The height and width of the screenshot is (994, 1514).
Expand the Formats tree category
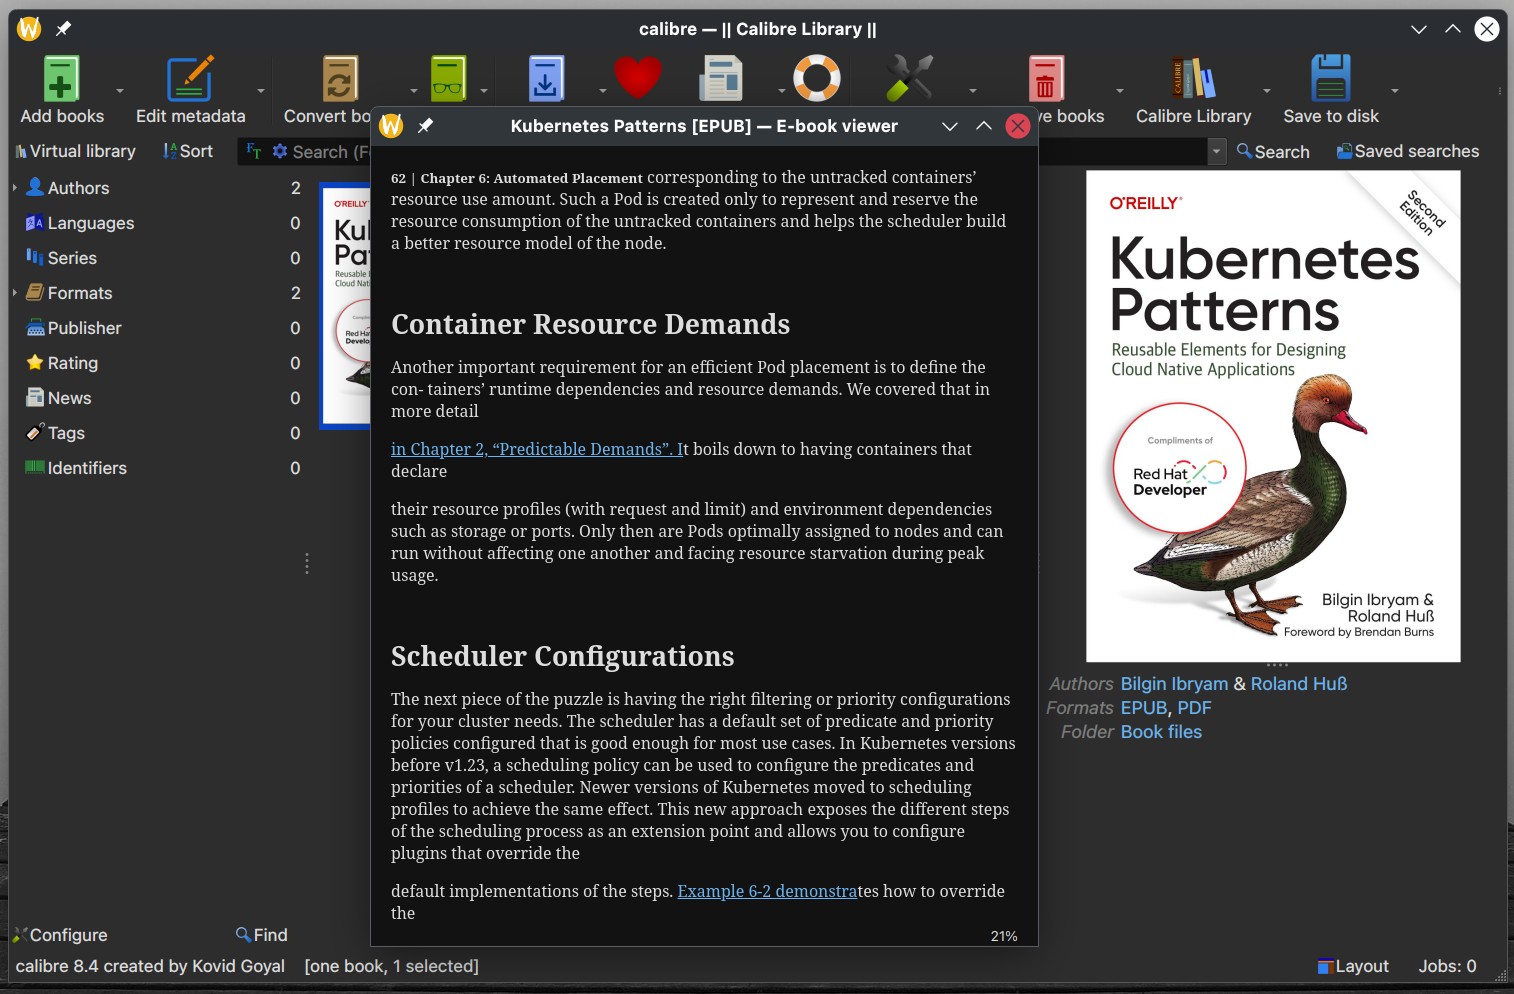15,293
